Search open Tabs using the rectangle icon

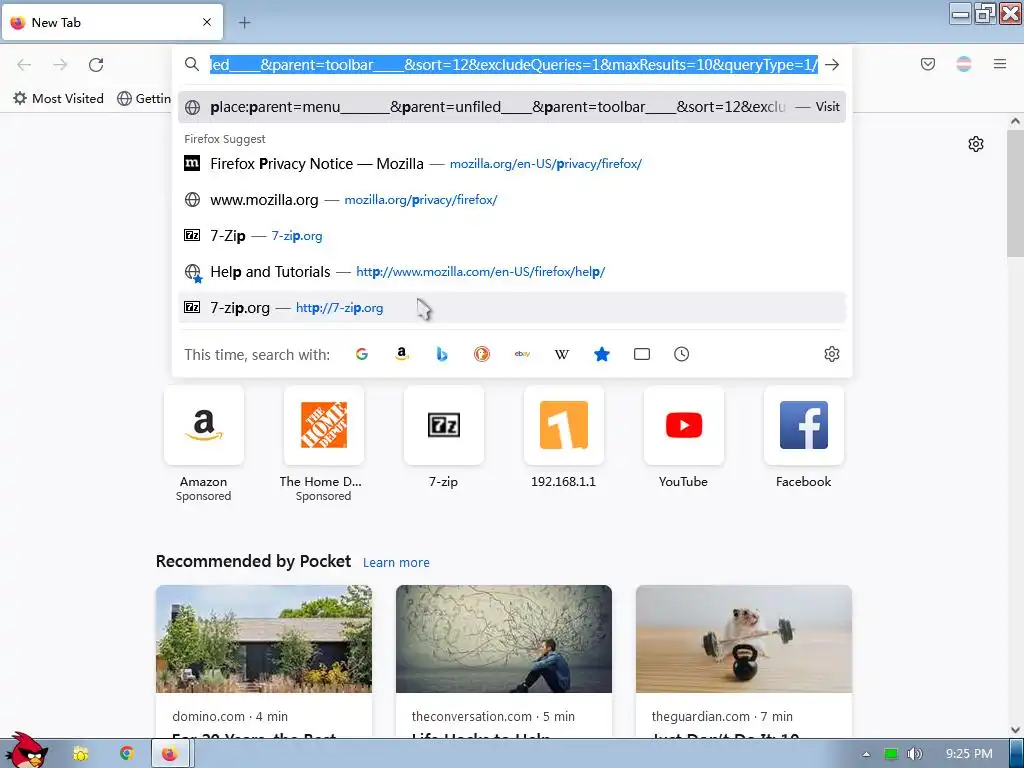pyautogui.click(x=642, y=354)
